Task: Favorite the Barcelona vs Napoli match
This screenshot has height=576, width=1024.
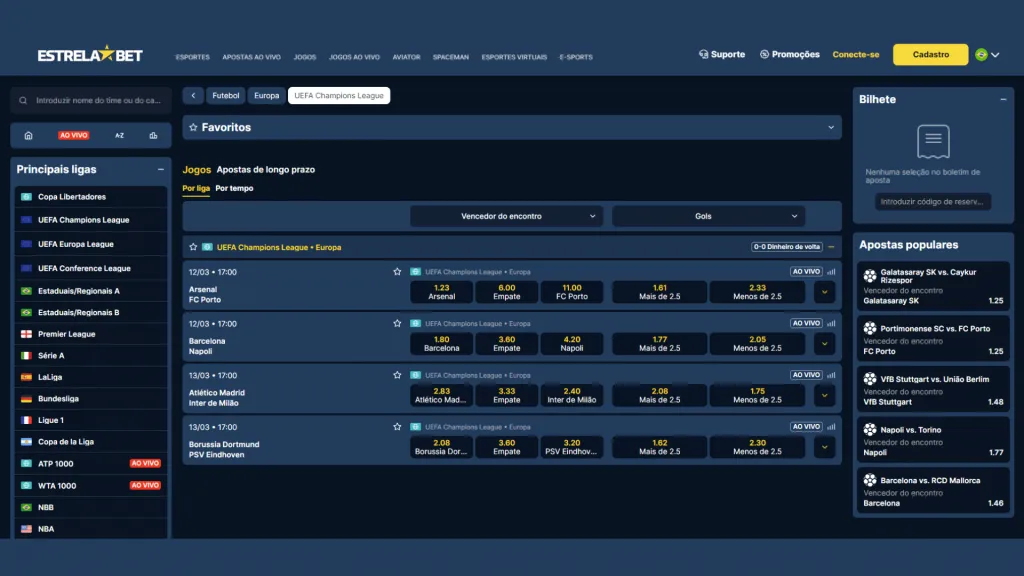Action: coord(397,323)
